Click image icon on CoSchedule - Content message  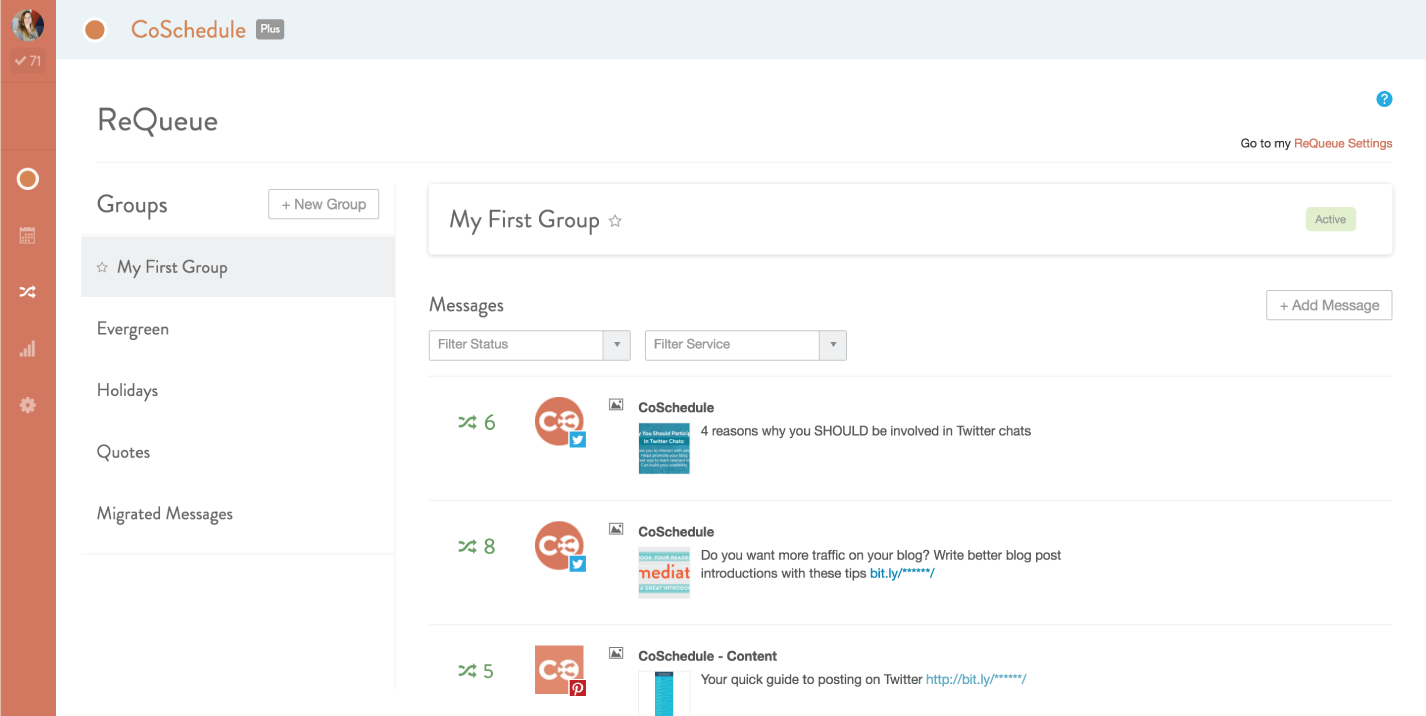pos(616,653)
